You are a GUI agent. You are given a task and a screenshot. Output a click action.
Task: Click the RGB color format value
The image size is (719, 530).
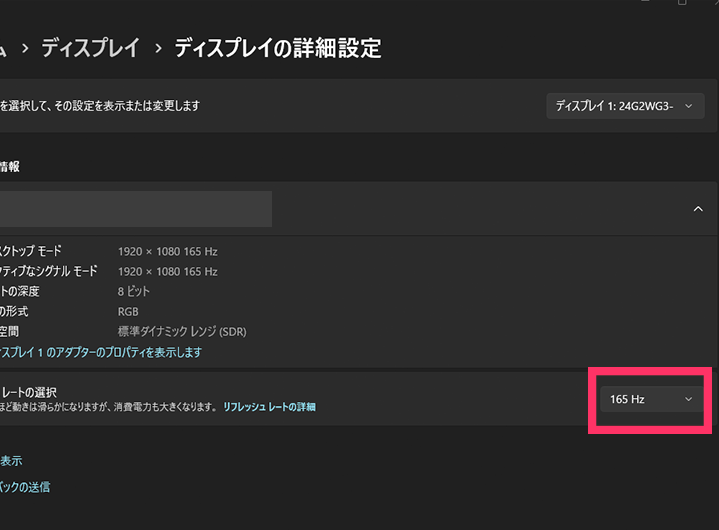point(128,312)
